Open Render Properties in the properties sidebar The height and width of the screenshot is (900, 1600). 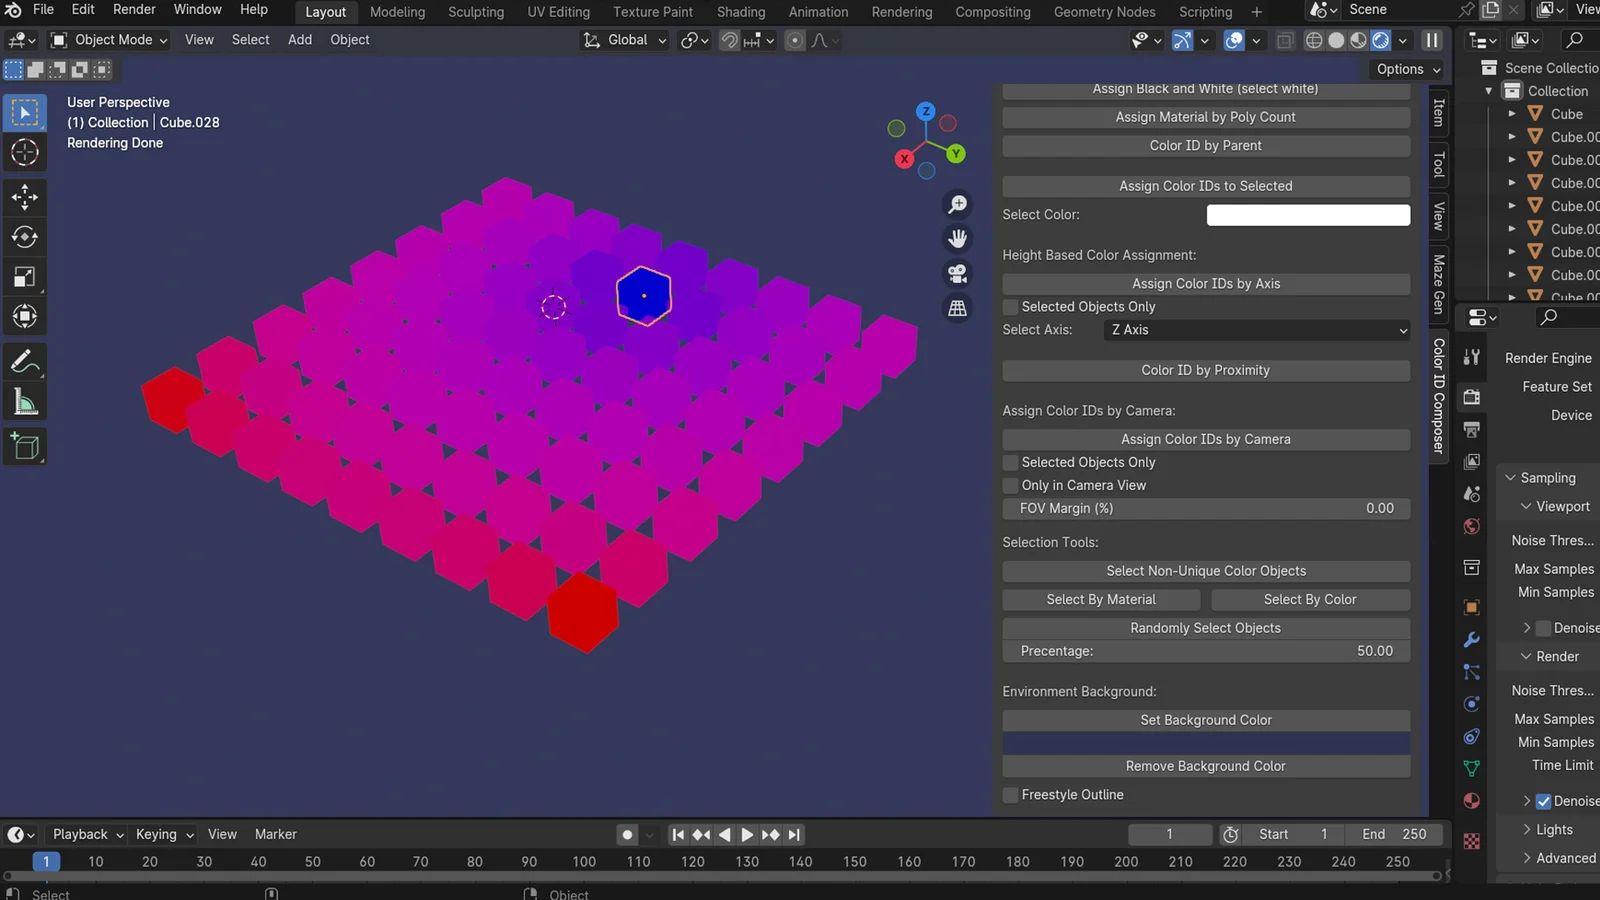(x=1471, y=397)
